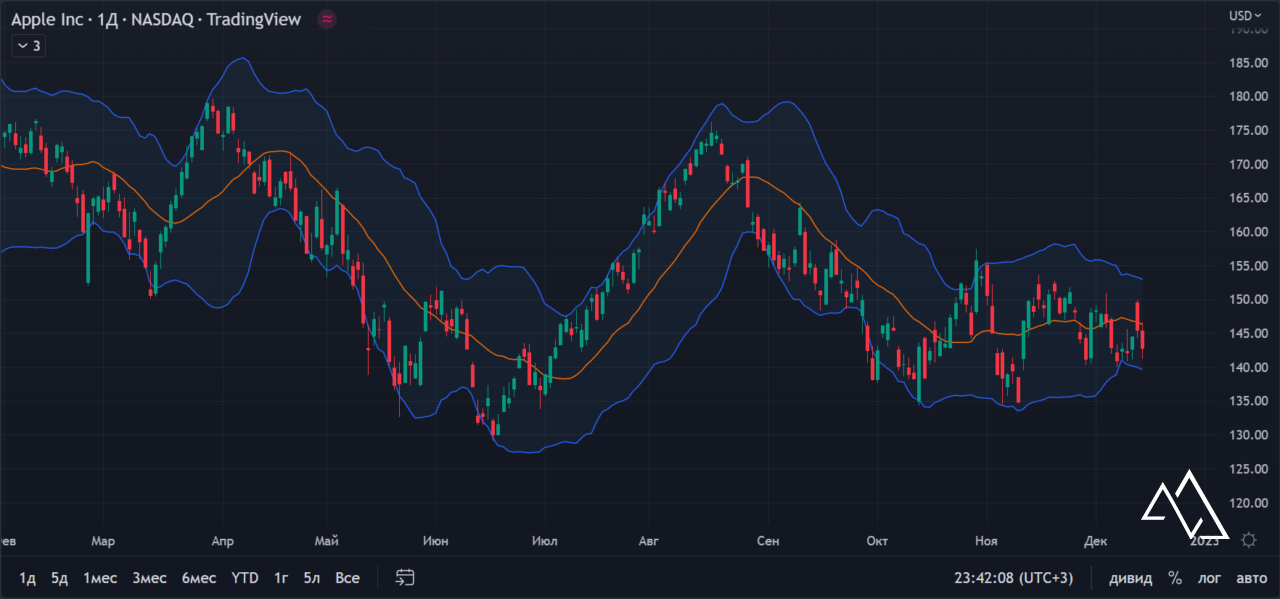Select the 5д time range

pos(60,578)
